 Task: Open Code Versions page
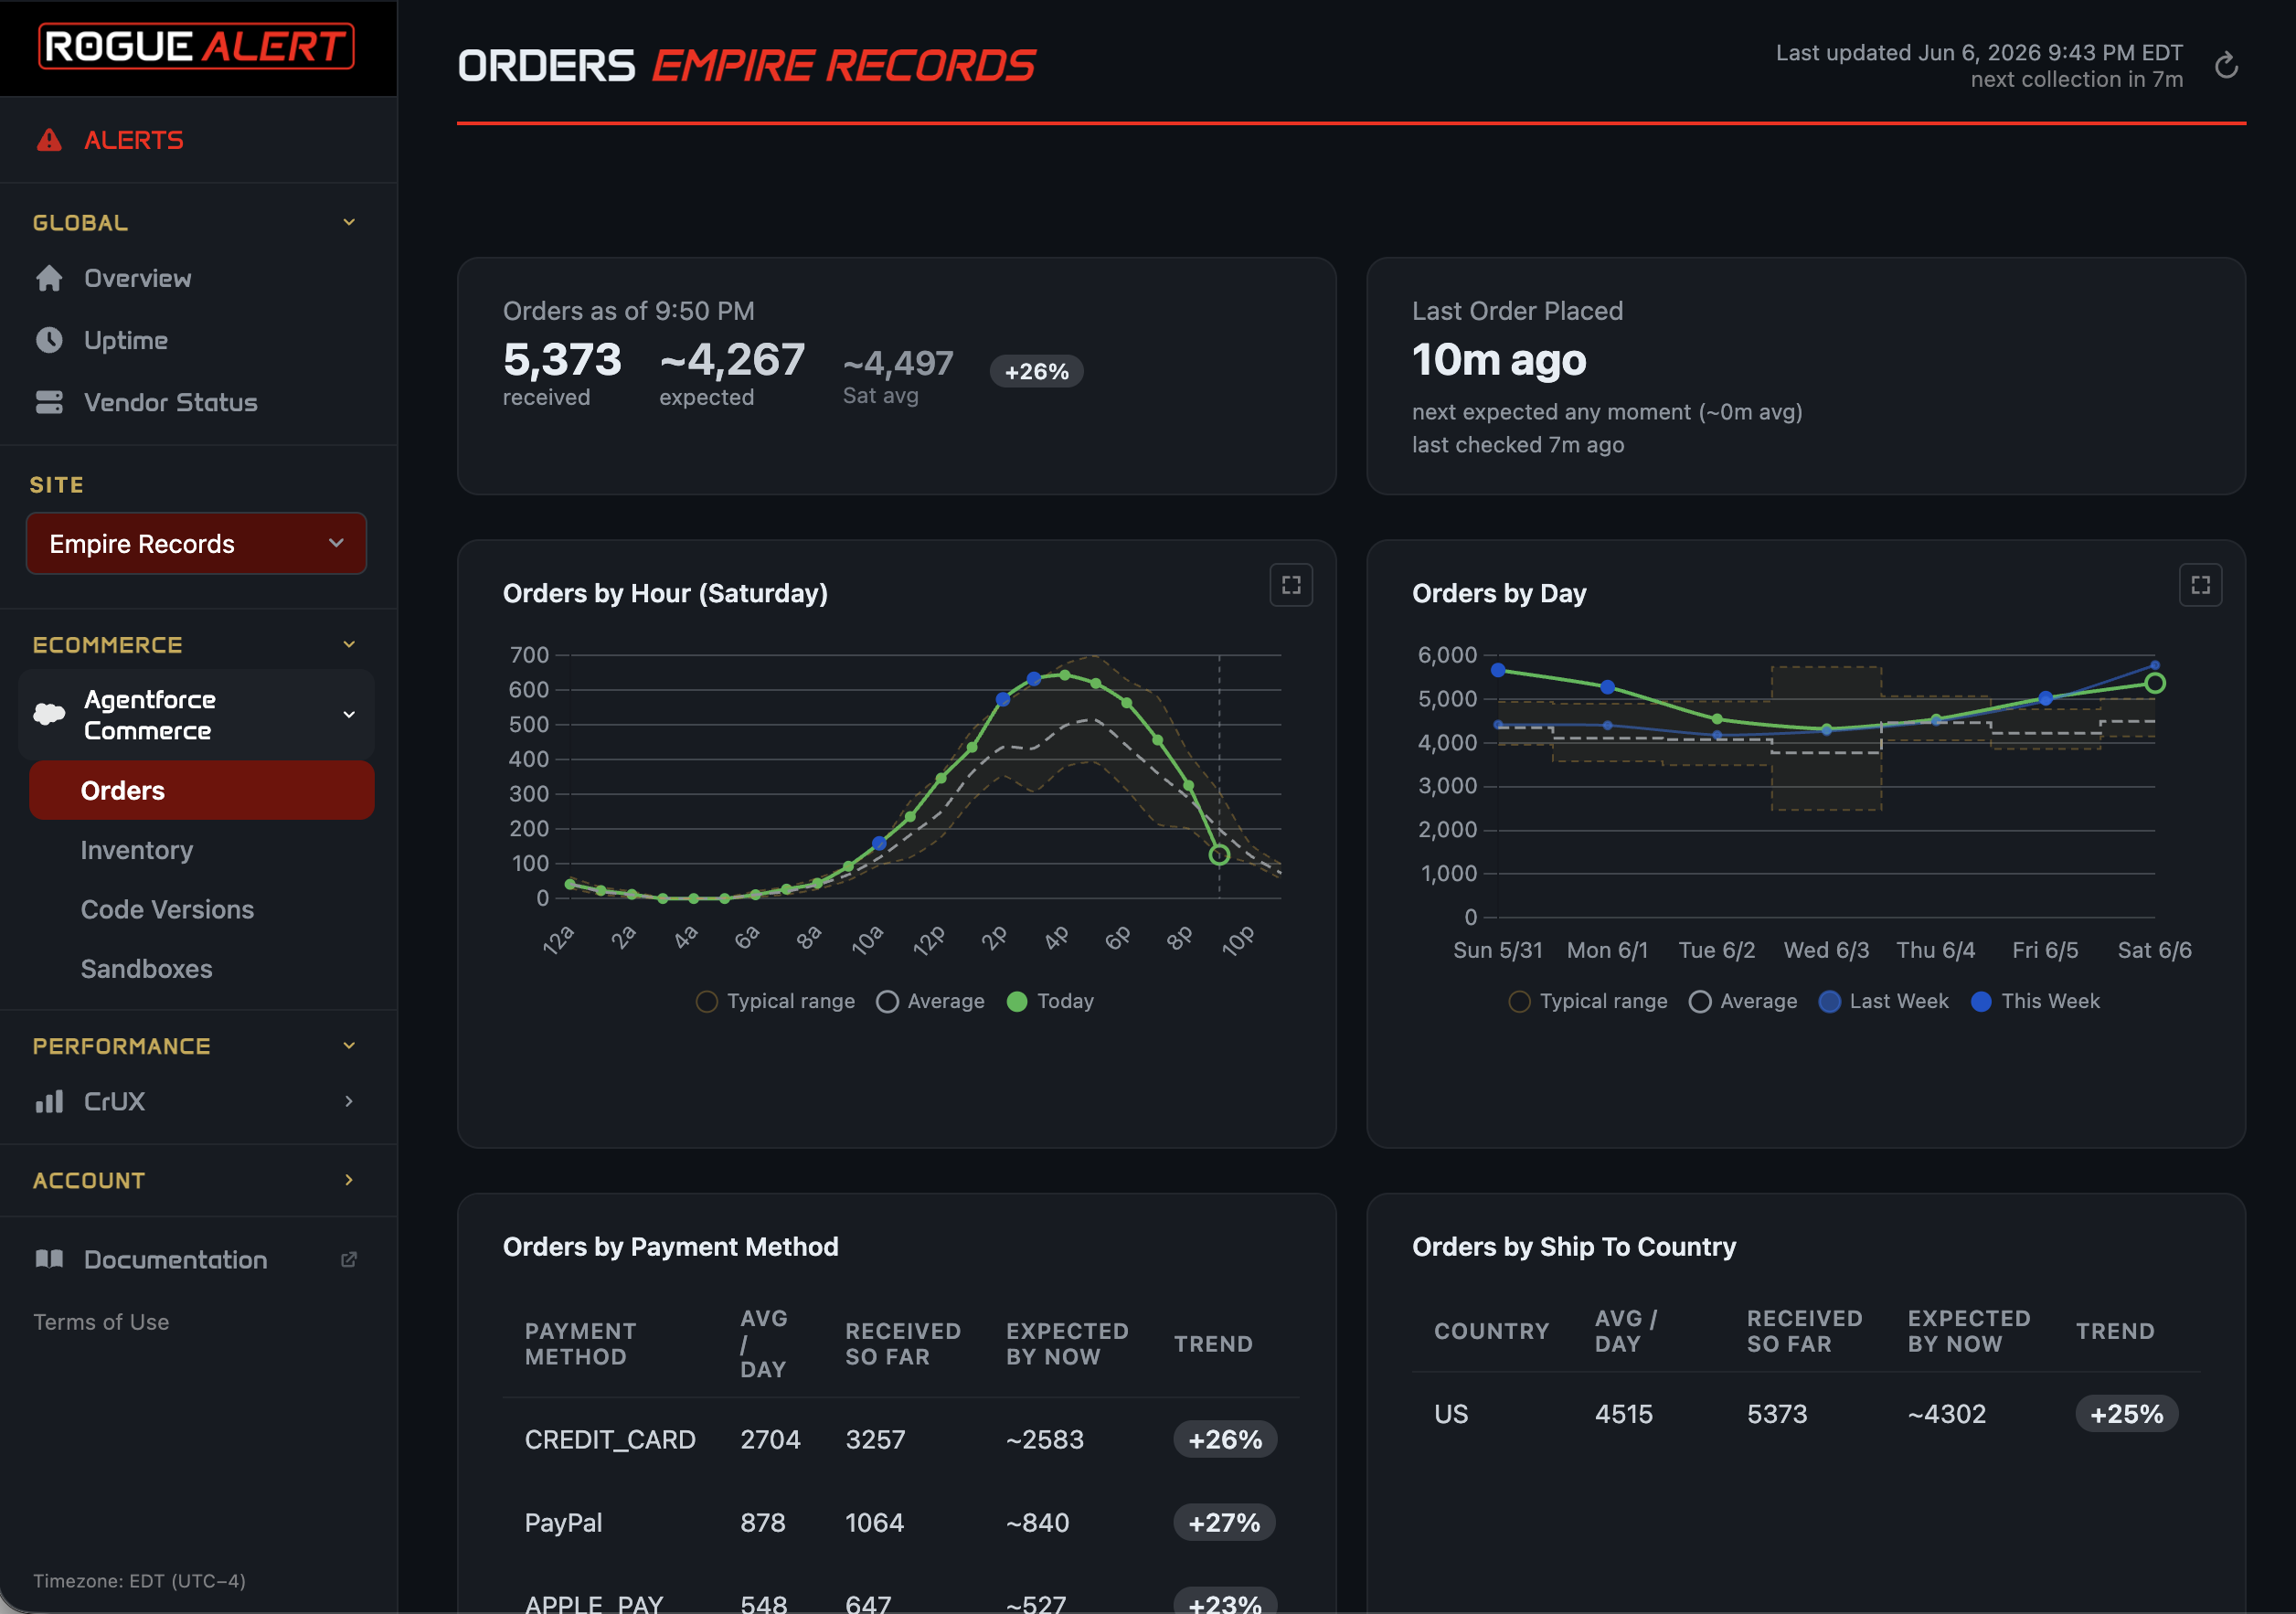[x=167, y=909]
